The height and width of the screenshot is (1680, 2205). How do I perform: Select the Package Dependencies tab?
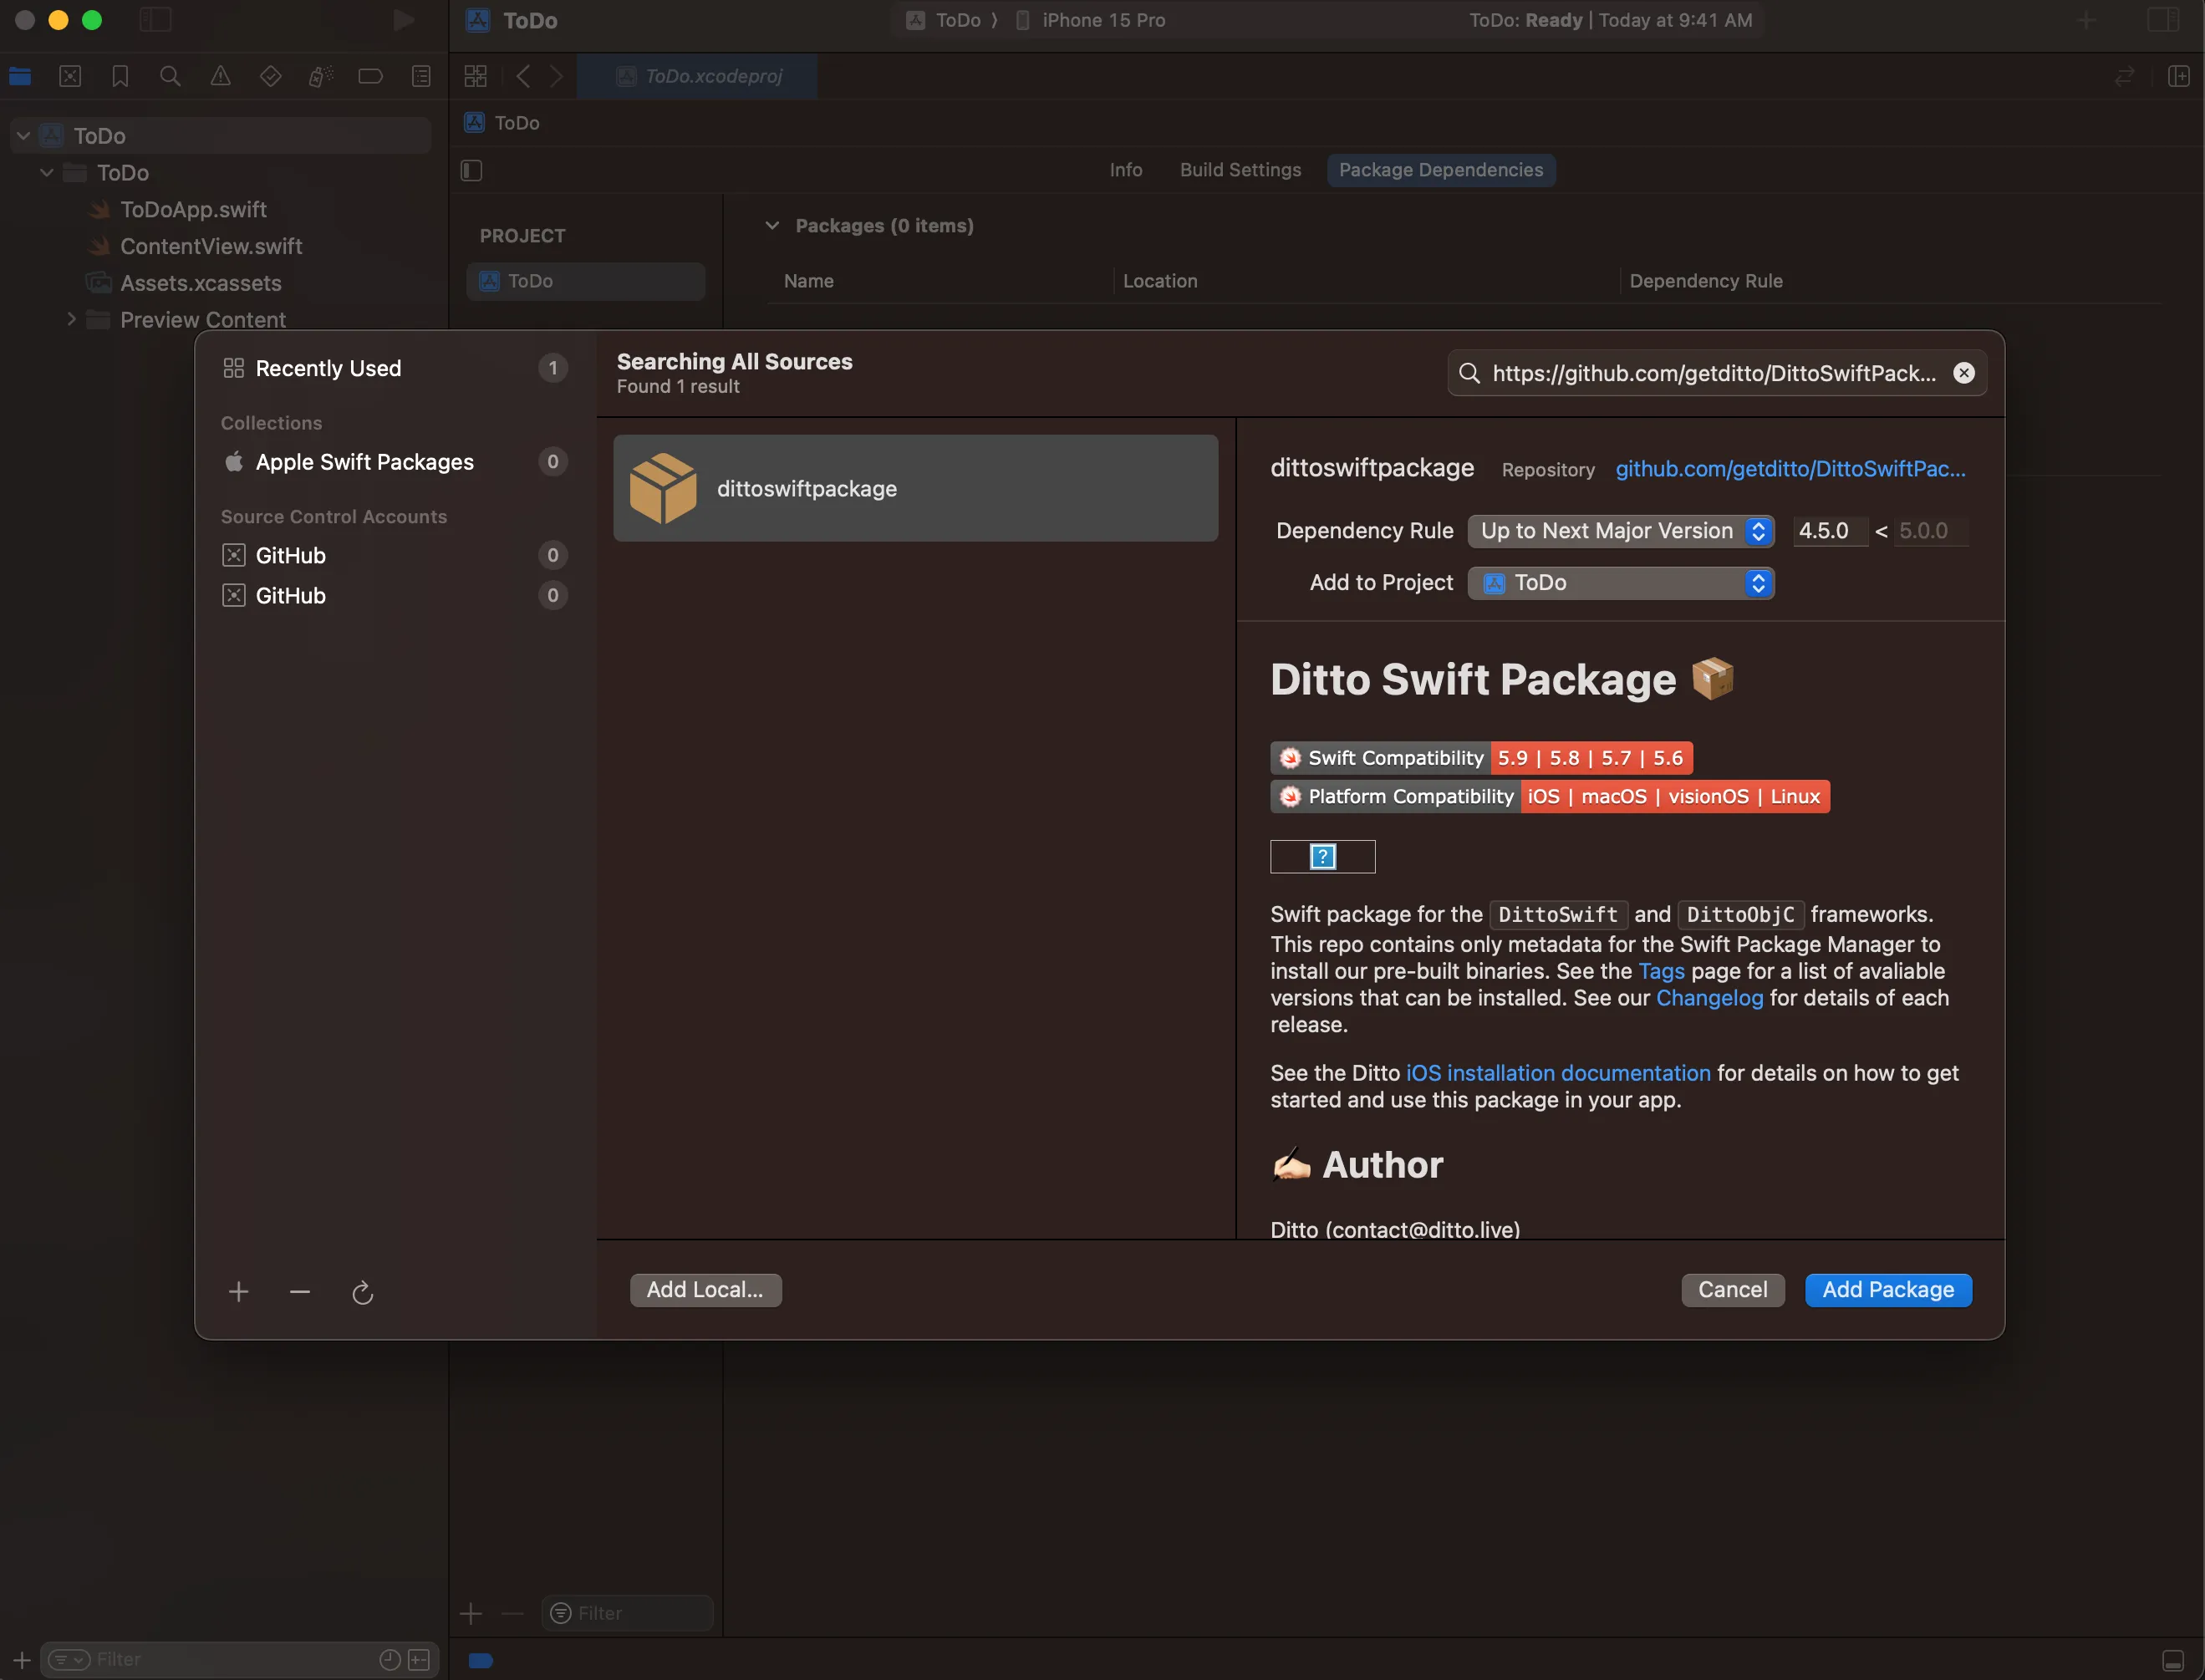coord(1441,170)
